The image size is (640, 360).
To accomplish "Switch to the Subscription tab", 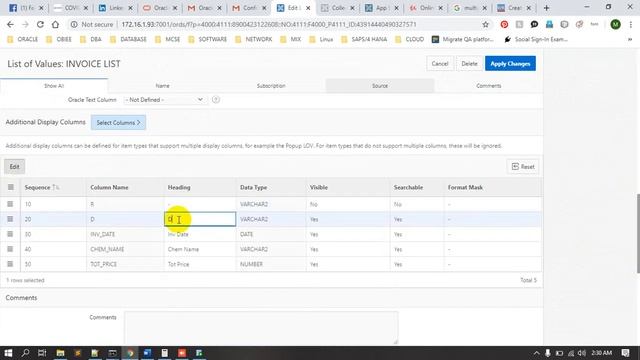I will tap(271, 86).
